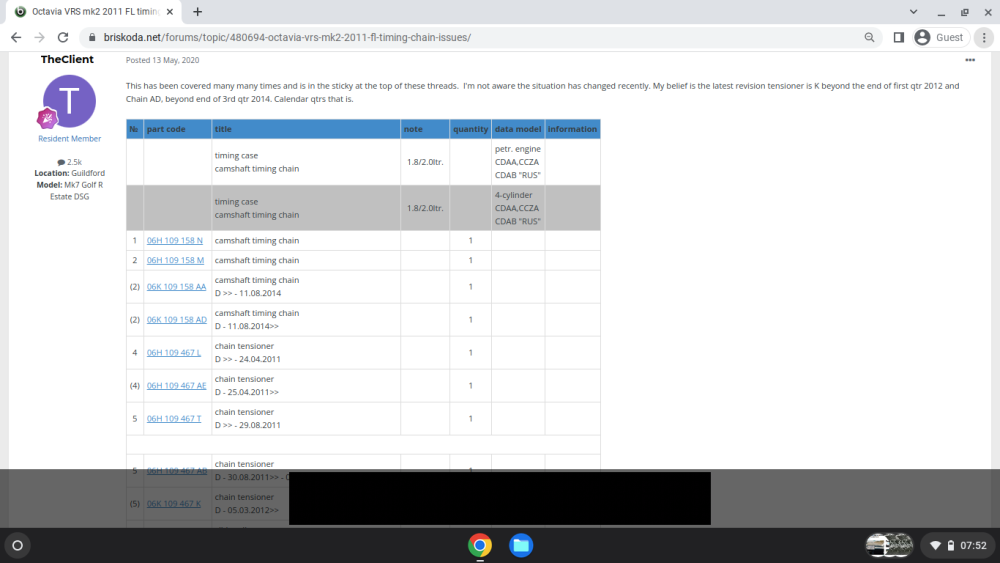
Task: Select the Octavia VRS mk2 tab
Action: (x=94, y=11)
